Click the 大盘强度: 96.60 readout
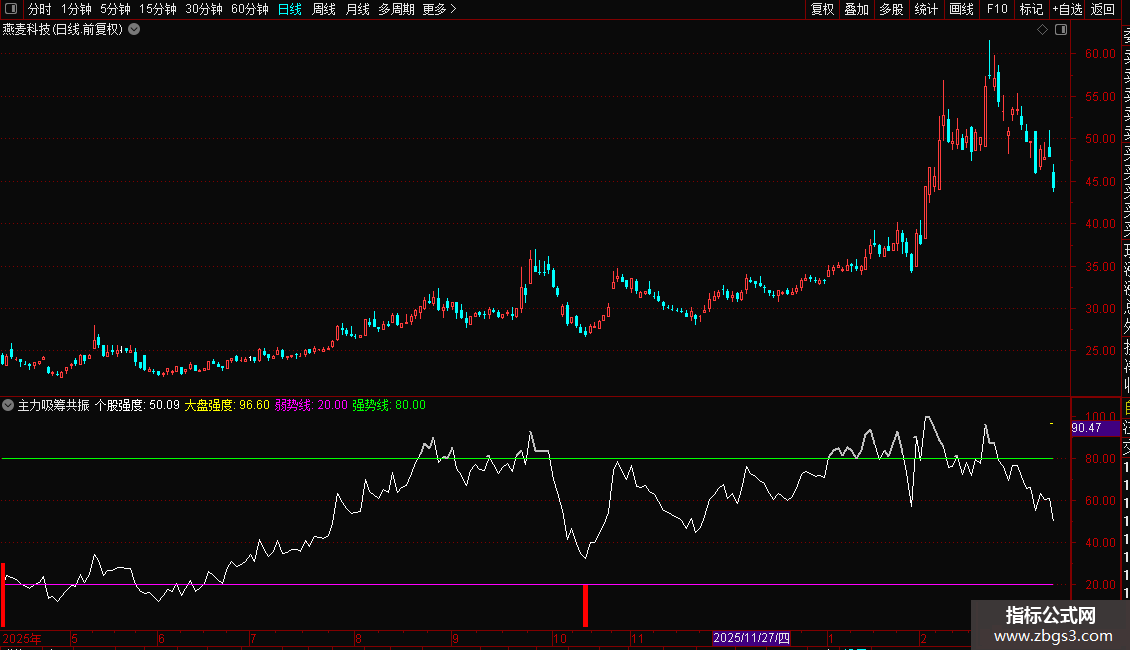1130x650 pixels. pyautogui.click(x=227, y=405)
